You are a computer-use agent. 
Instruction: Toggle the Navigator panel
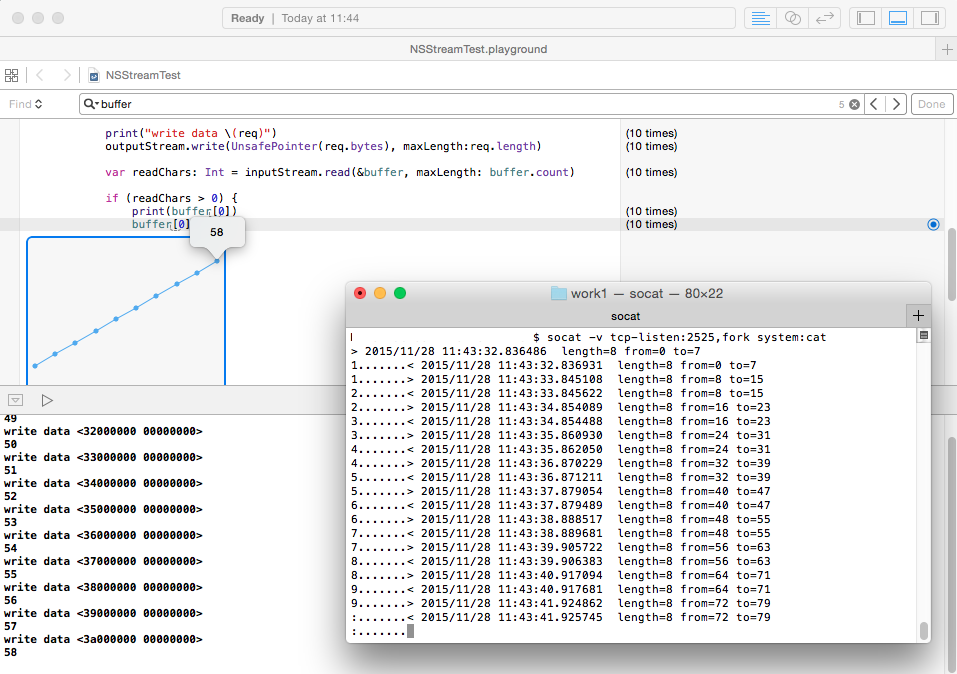pyautogui.click(x=866, y=18)
